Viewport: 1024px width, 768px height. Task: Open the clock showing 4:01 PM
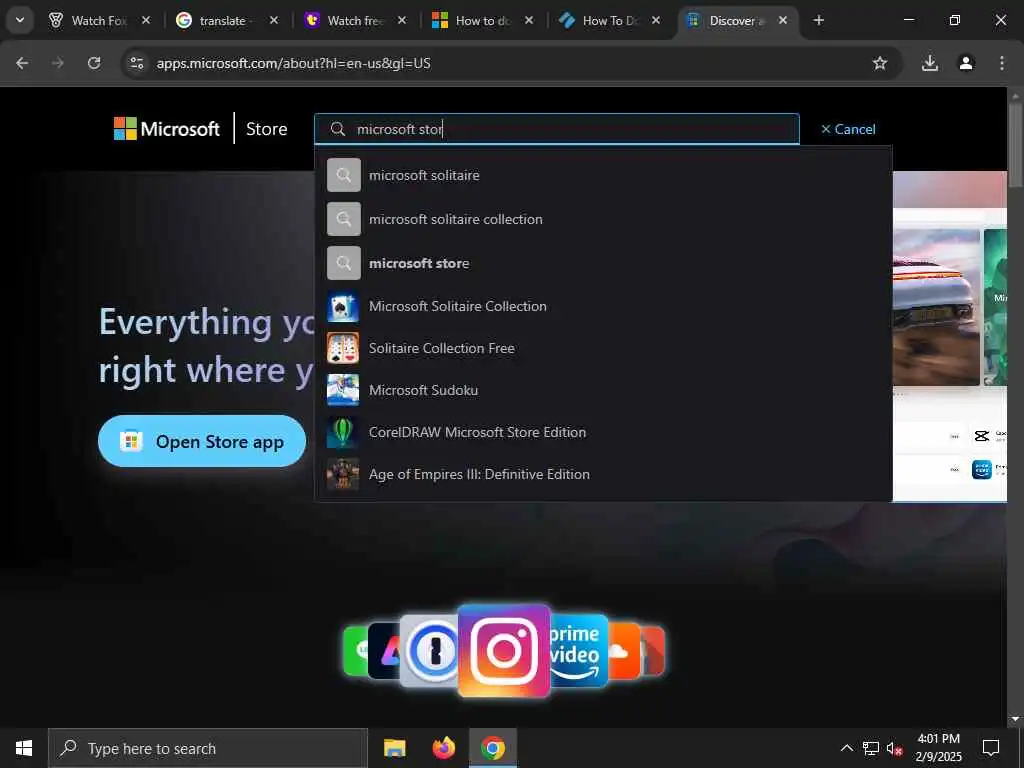click(938, 748)
